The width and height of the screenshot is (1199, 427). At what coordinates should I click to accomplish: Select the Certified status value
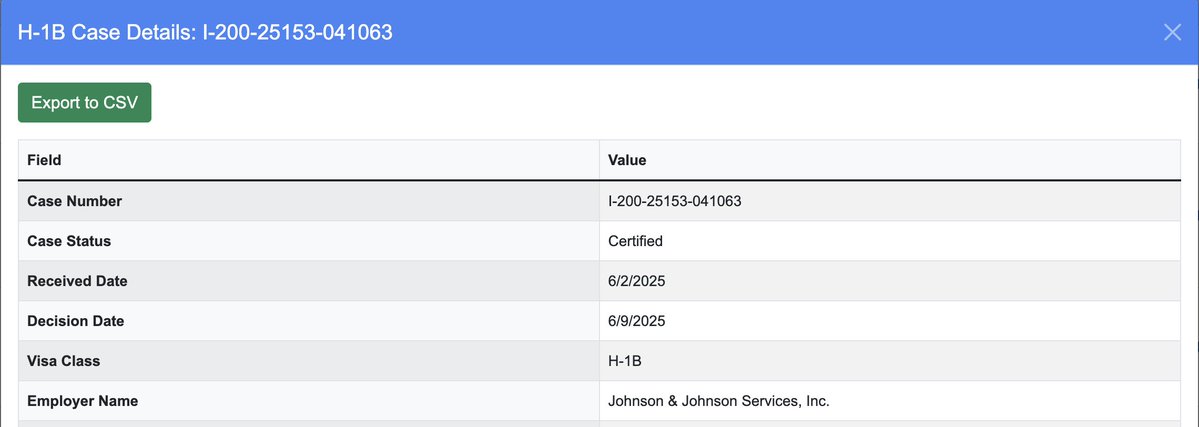click(635, 241)
